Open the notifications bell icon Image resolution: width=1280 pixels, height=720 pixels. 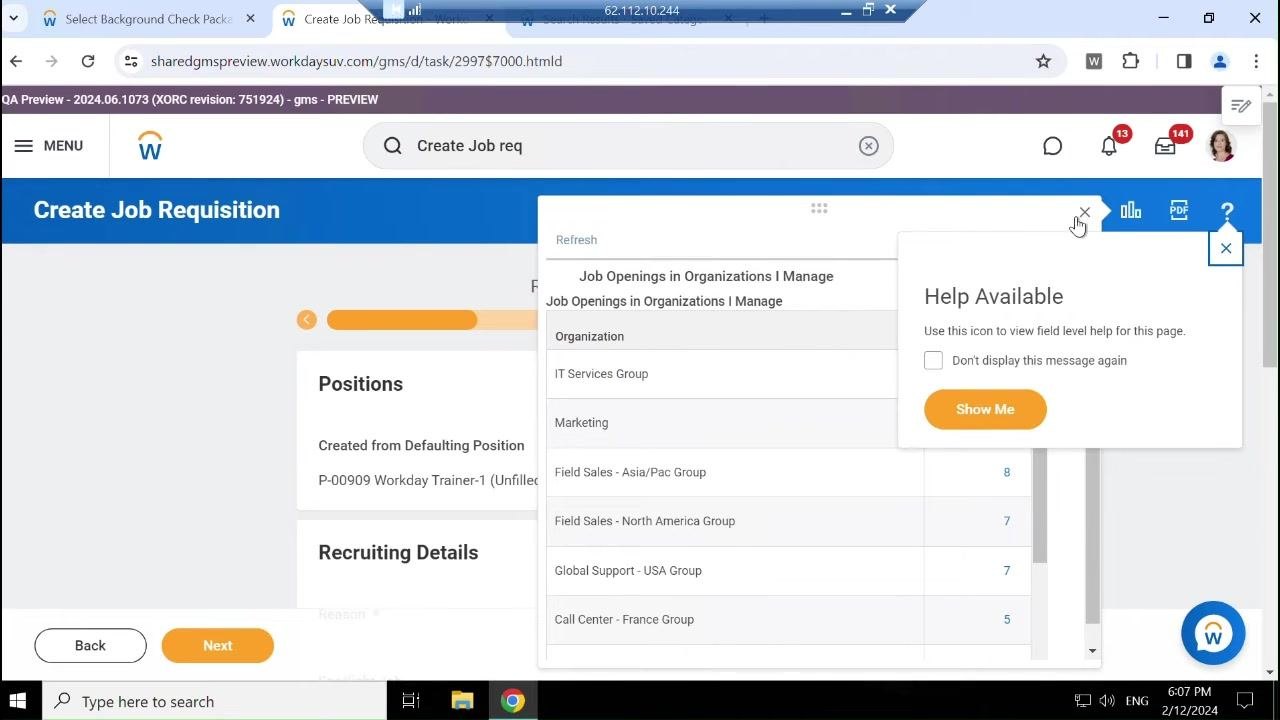1109,146
